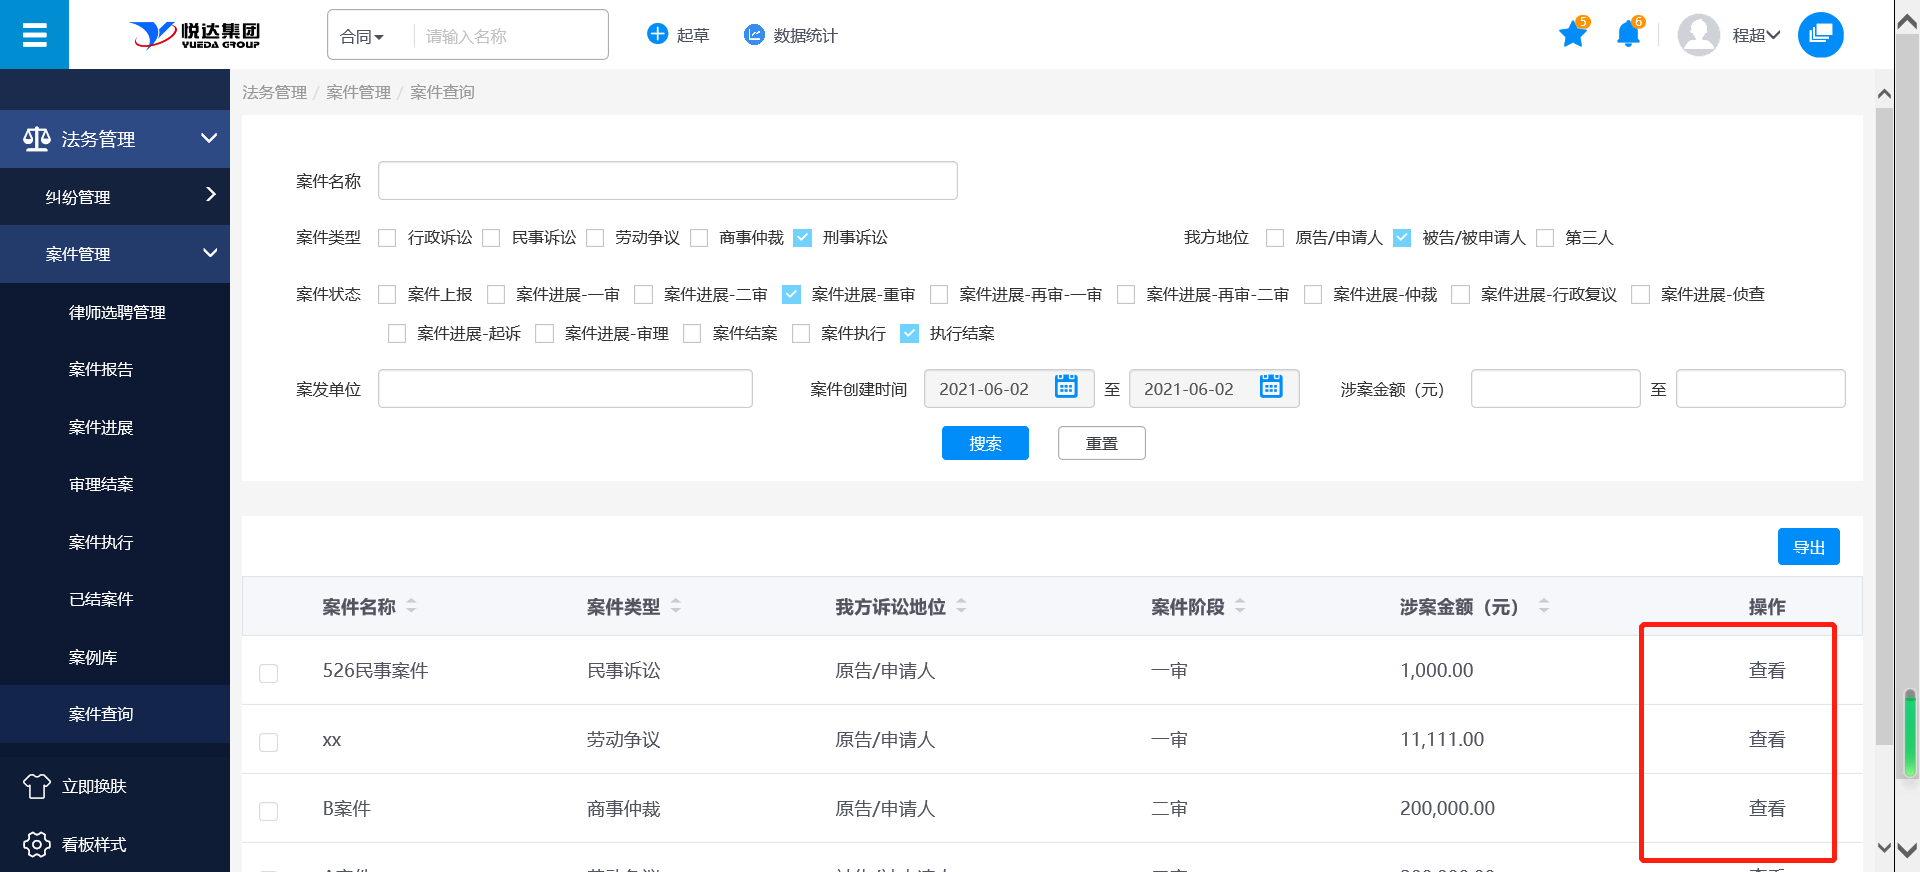Go to 律师选聘管理 sidebar item
Screen dimensions: 1920x872
pyautogui.click(x=117, y=313)
